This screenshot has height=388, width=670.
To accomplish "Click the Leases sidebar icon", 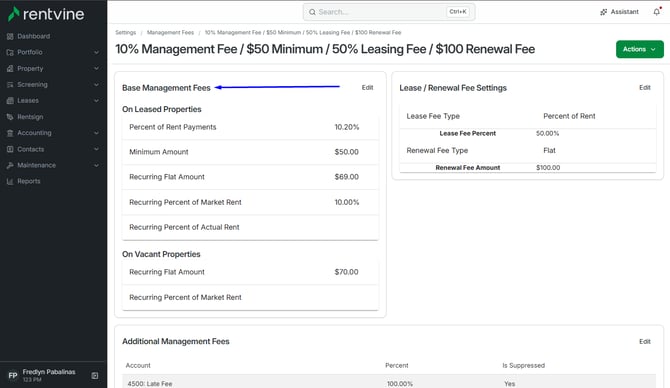I will click(10, 100).
